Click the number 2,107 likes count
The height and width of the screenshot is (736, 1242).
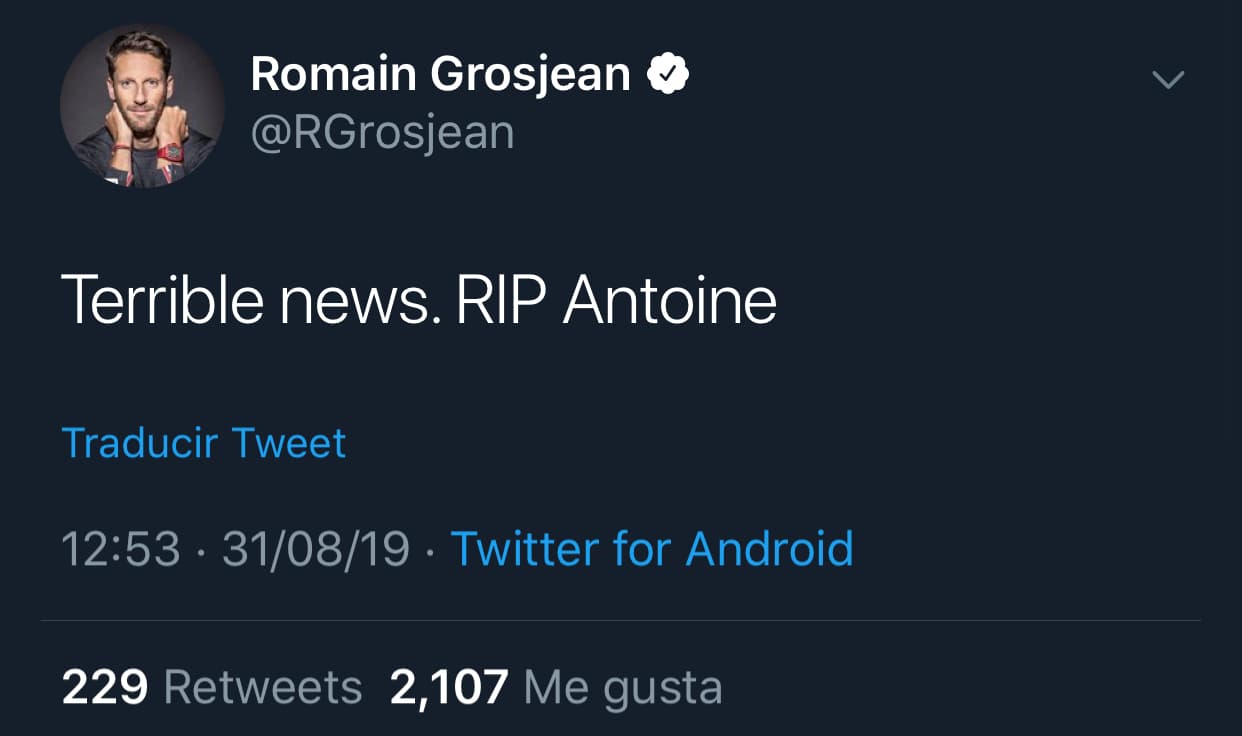click(449, 688)
